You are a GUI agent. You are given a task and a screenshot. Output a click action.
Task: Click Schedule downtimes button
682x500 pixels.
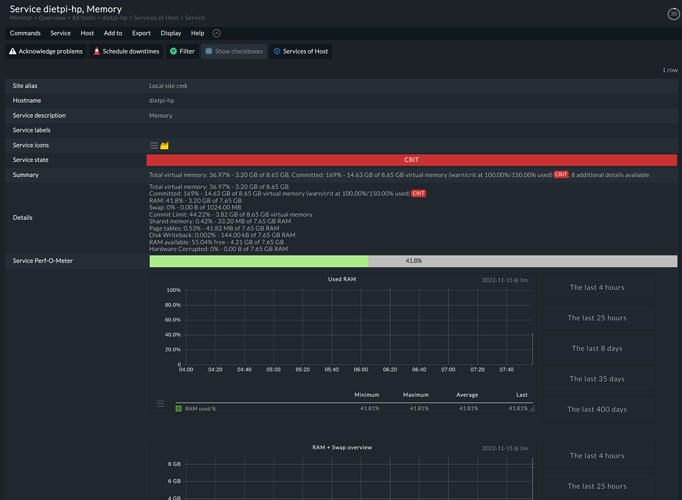pos(126,51)
